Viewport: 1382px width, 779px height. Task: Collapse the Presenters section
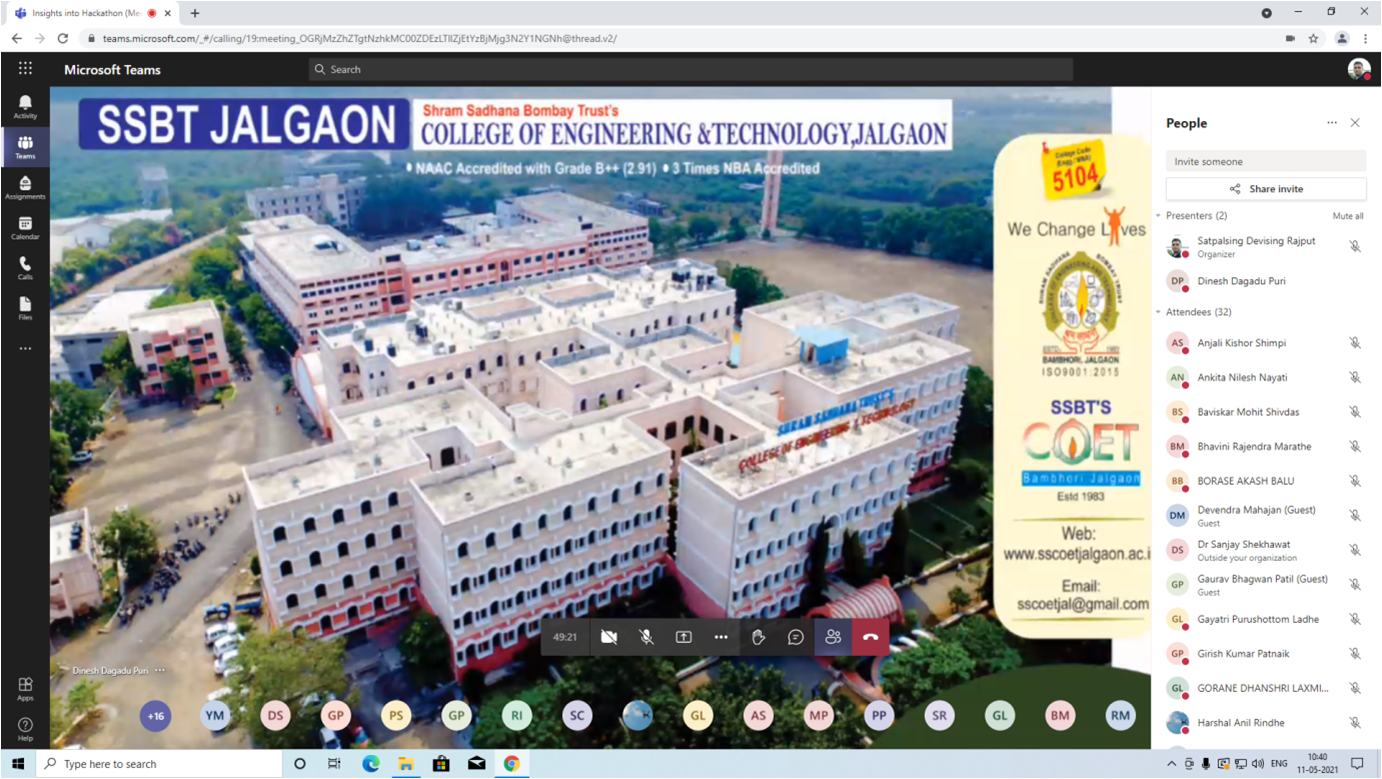pyautogui.click(x=1158, y=216)
